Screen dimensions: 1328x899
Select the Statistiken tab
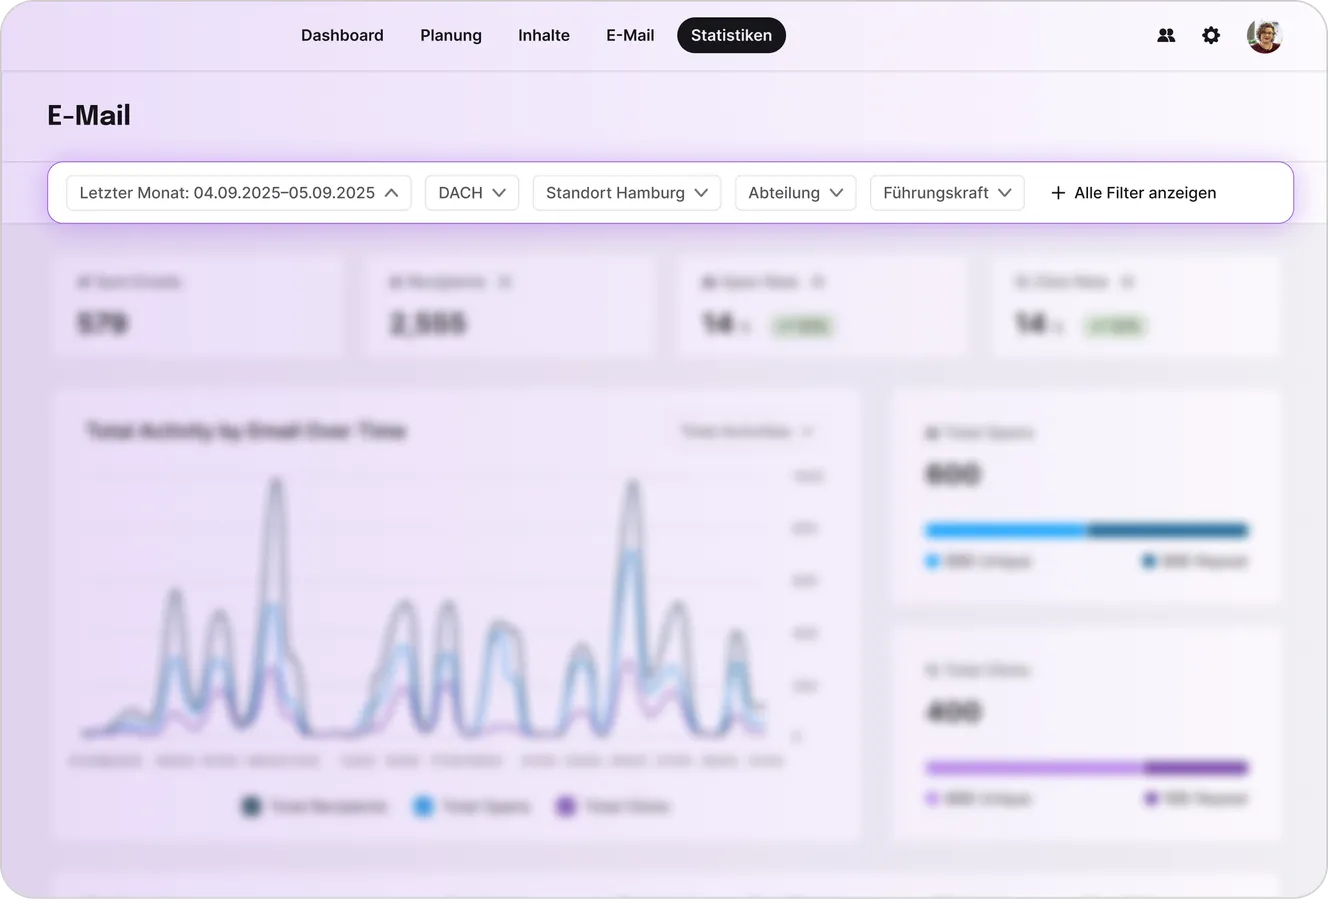pos(731,35)
